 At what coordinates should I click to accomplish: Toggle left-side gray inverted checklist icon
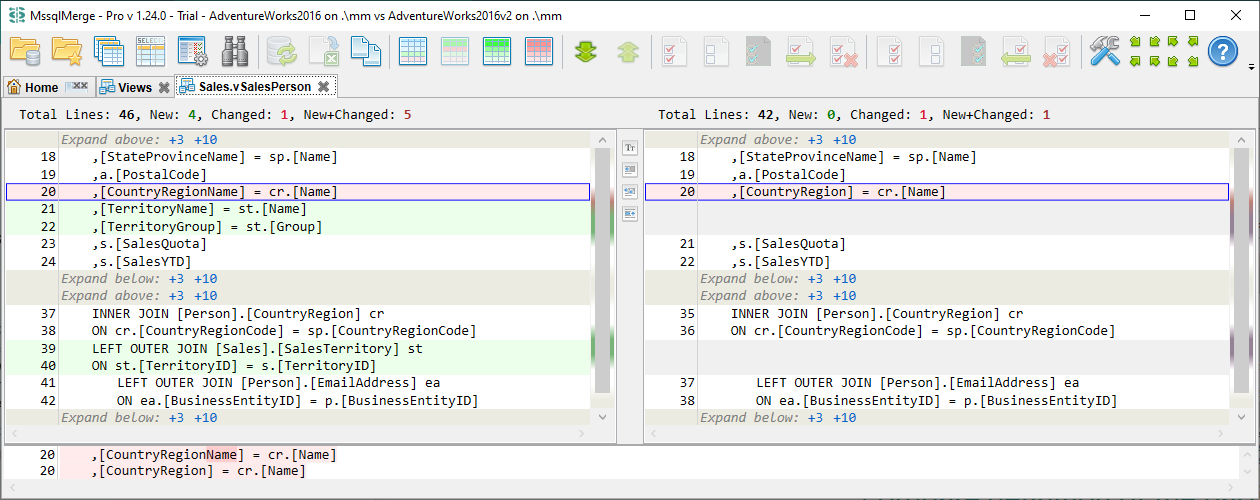[760, 51]
